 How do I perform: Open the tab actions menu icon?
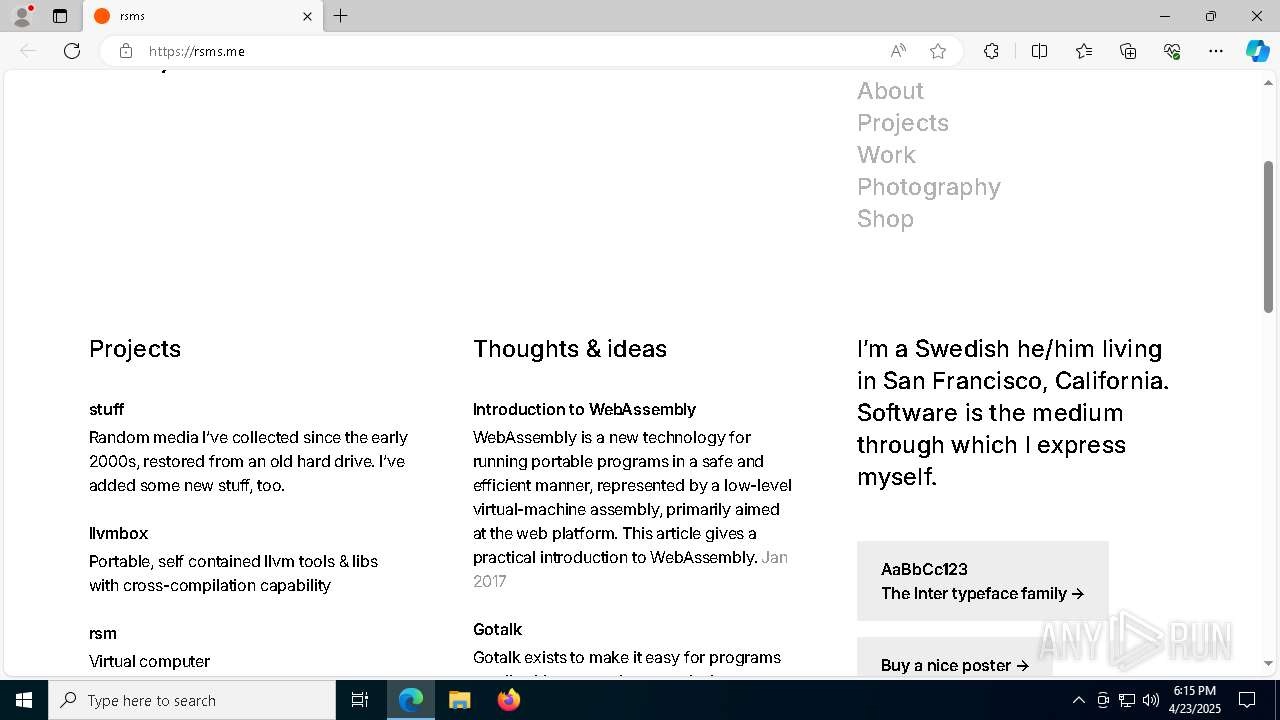coord(60,16)
